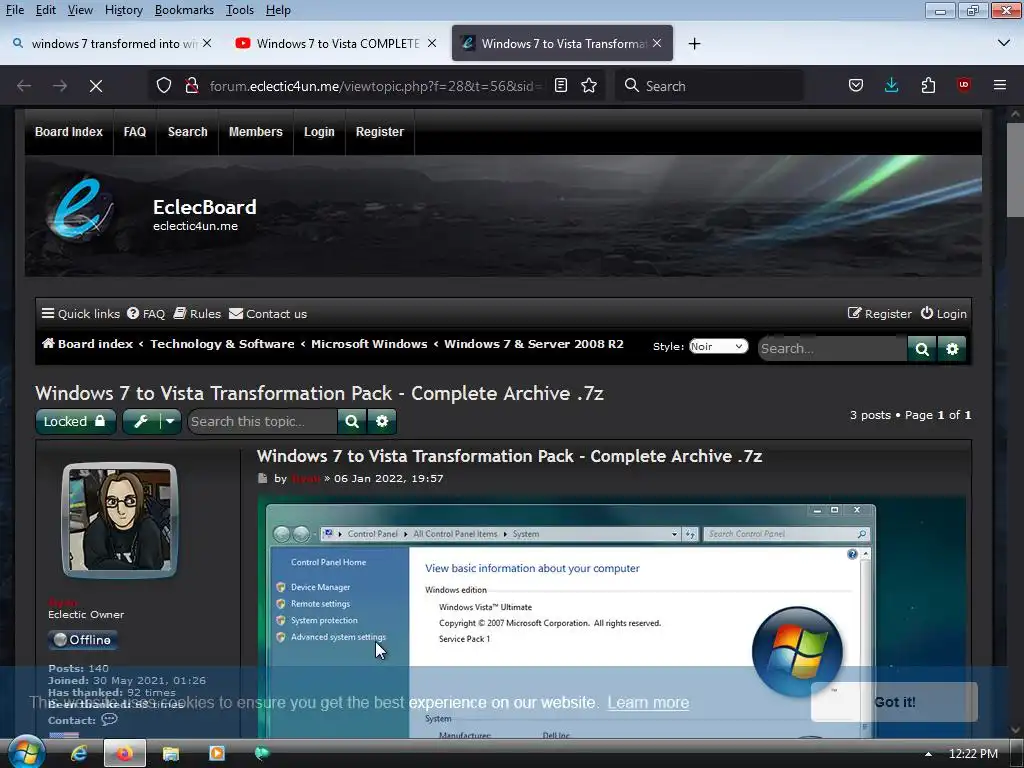Image resolution: width=1024 pixels, height=768 pixels.
Task: Click Learn more about cookies
Action: click(648, 703)
